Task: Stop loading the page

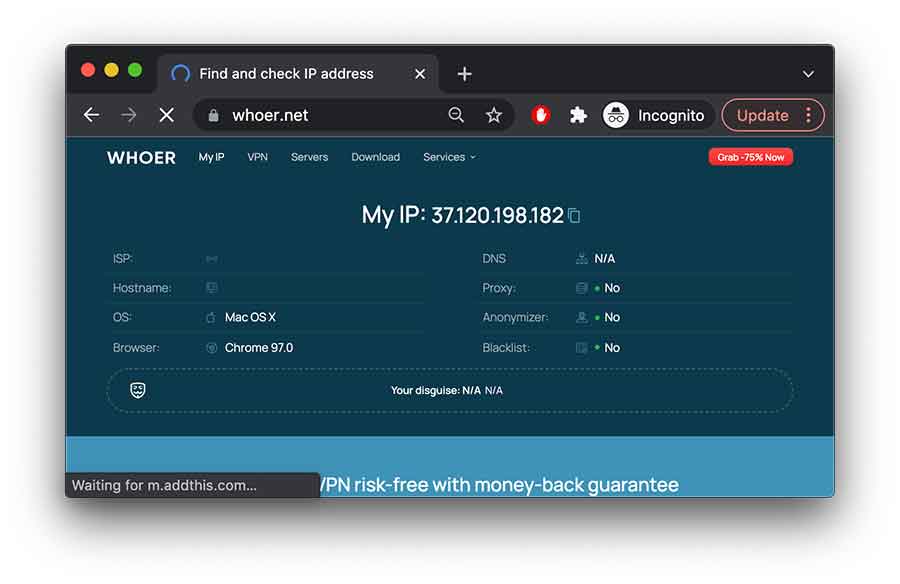Action: (166, 115)
